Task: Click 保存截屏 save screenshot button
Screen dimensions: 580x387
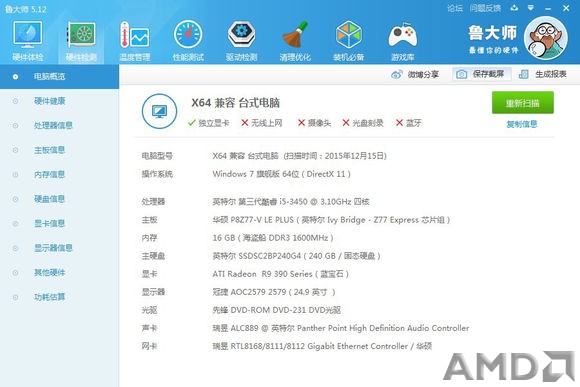Action: tap(482, 74)
